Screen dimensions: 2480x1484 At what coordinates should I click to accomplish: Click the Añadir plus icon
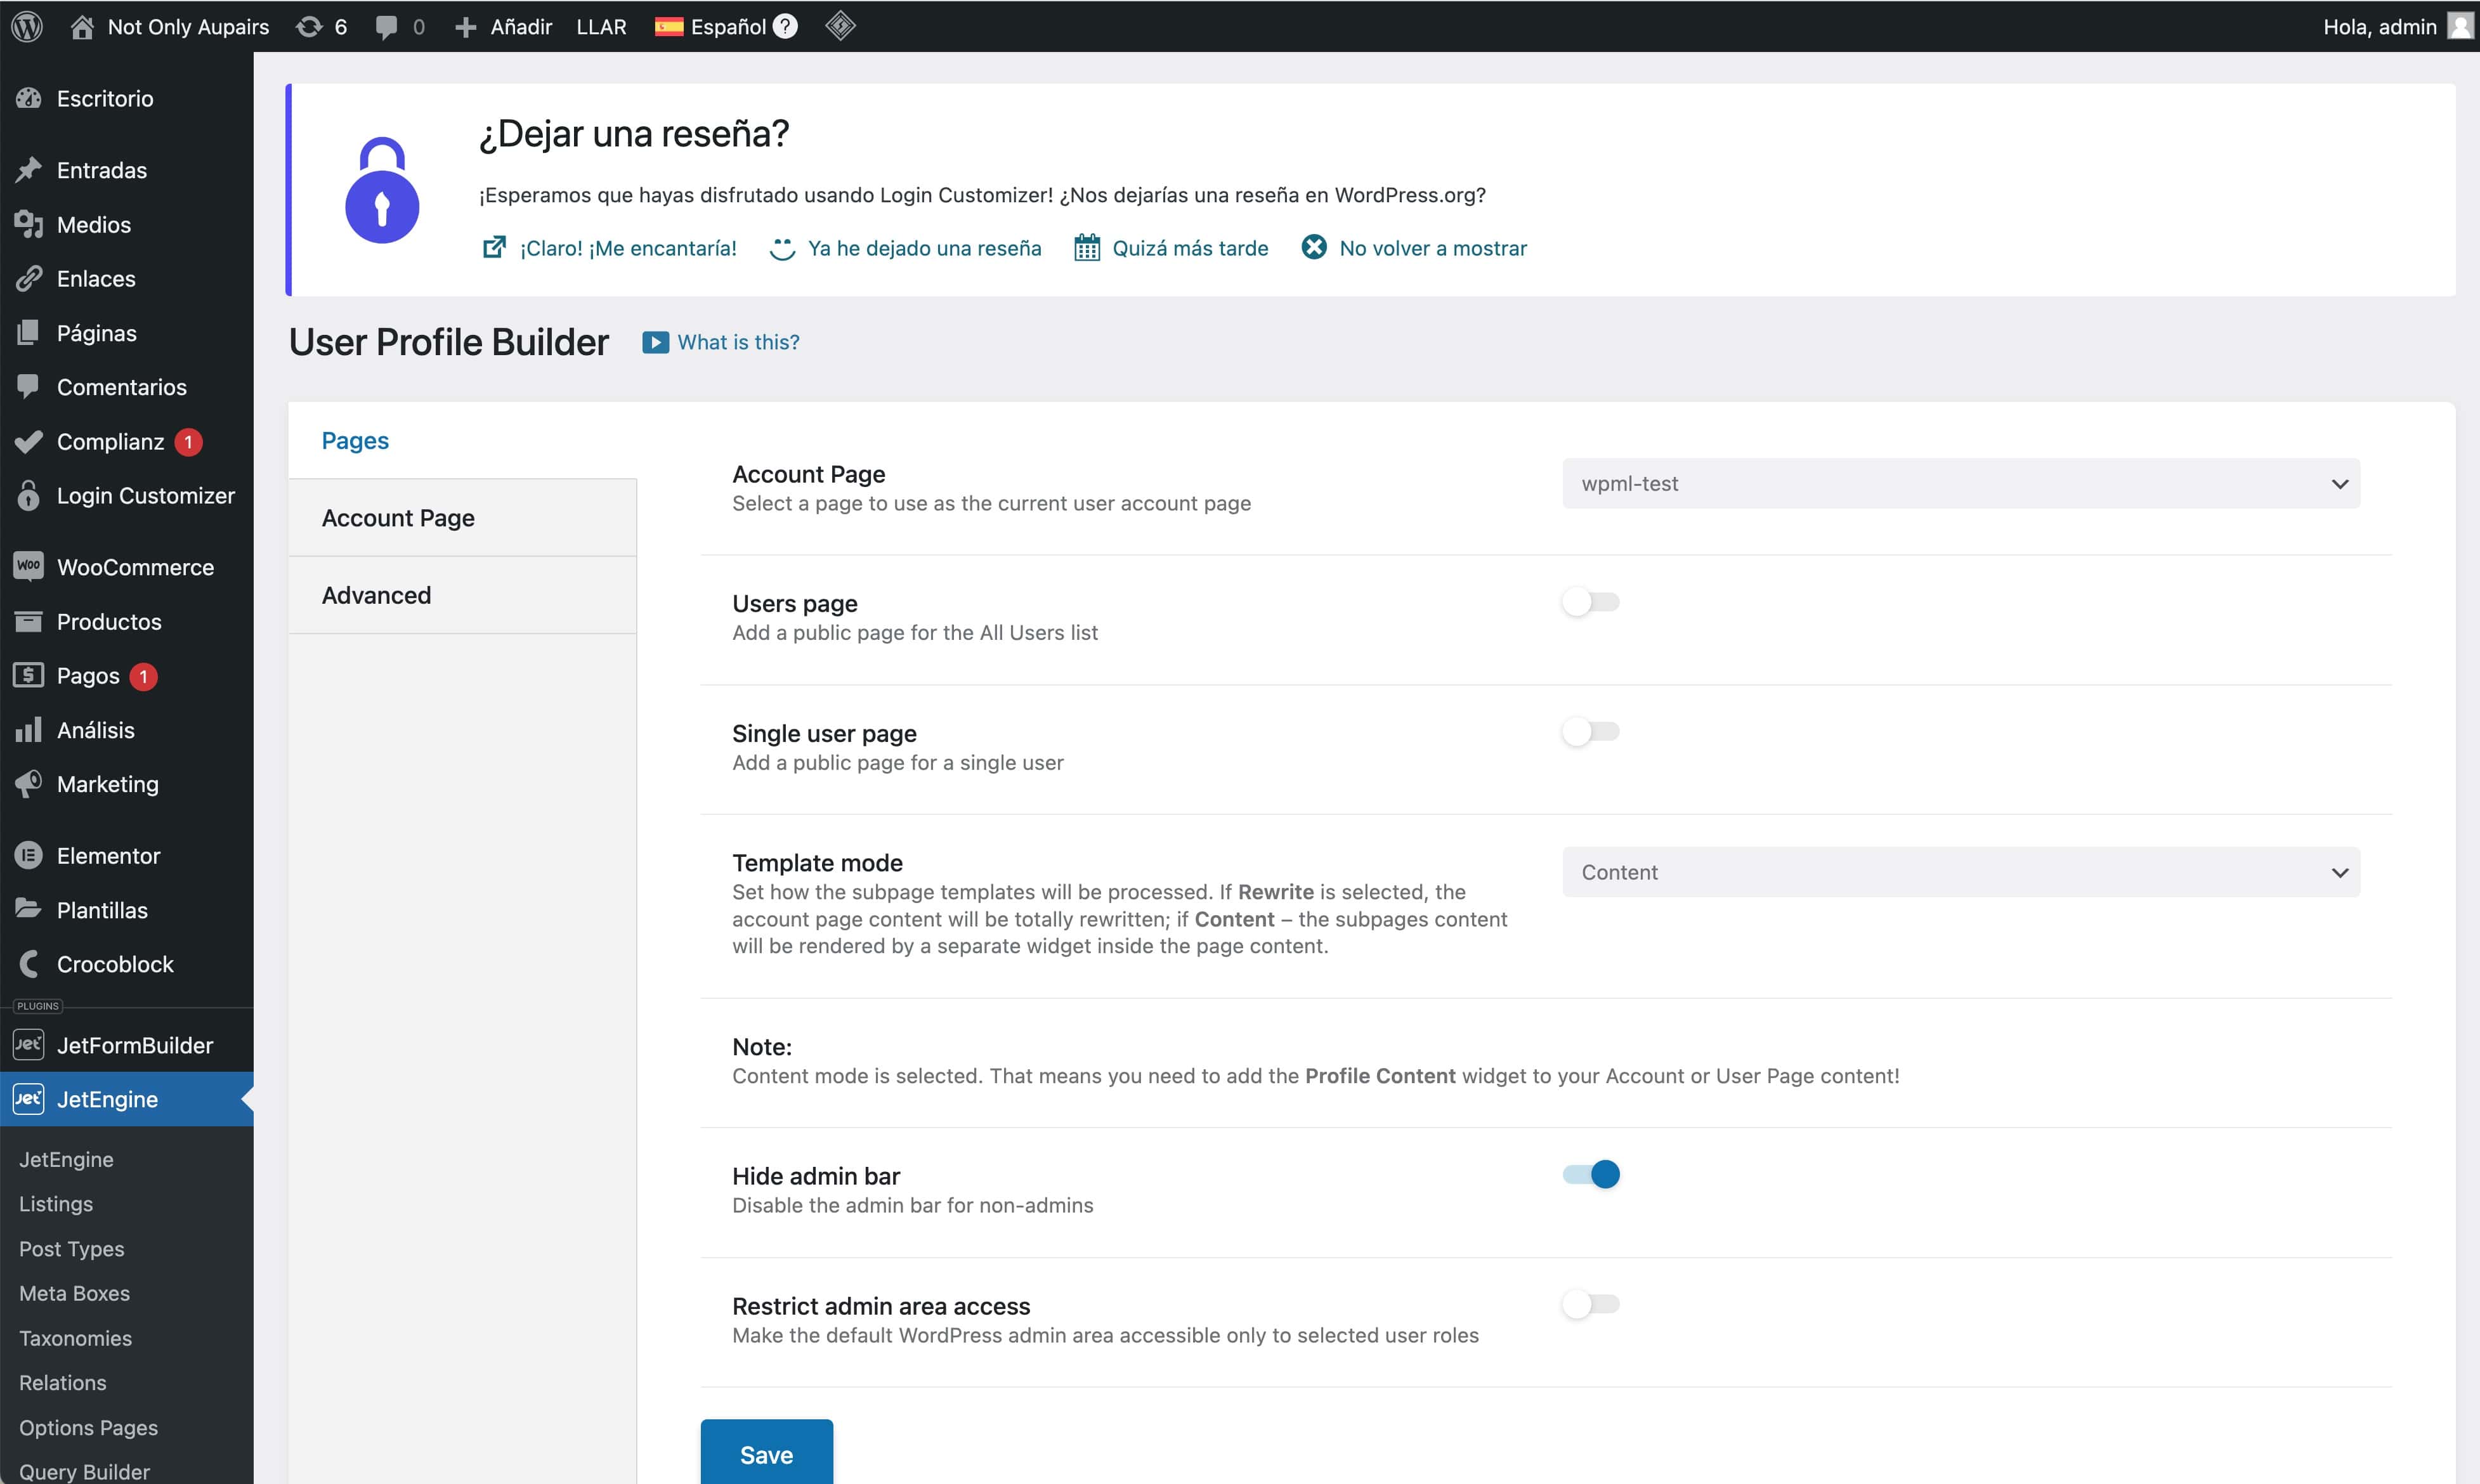[x=465, y=27]
